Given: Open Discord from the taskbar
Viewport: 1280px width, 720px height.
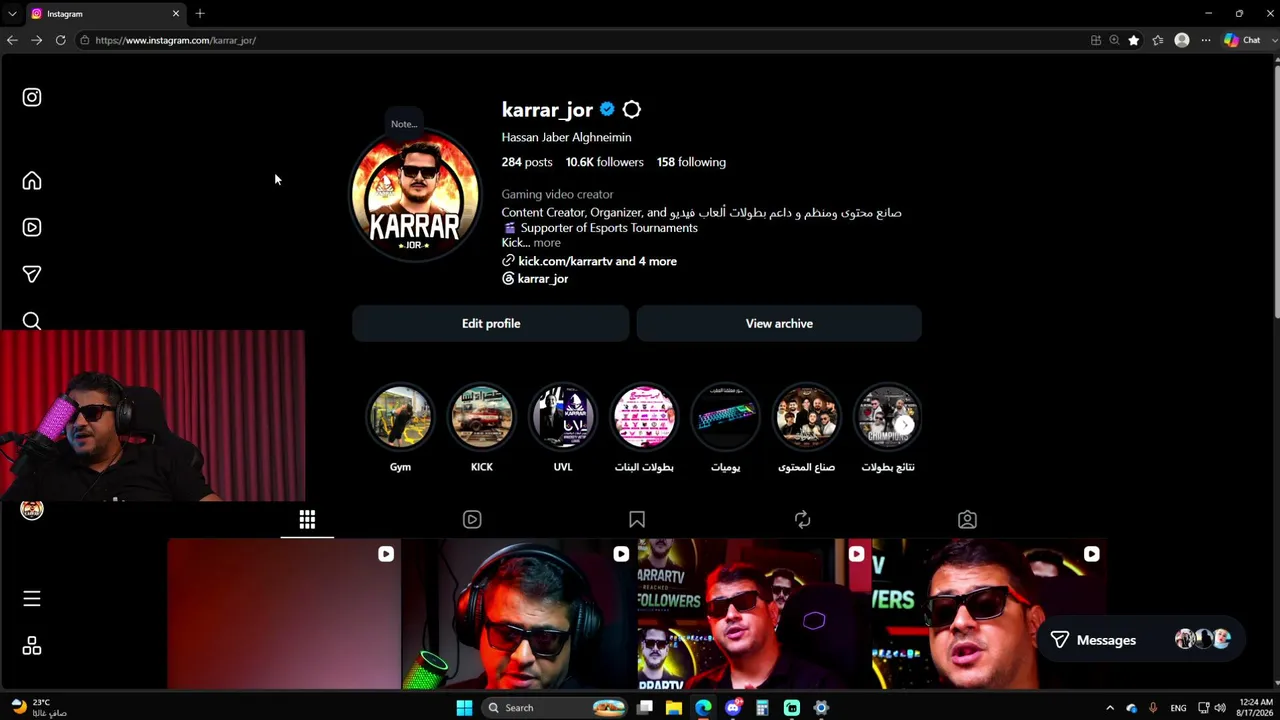Looking at the screenshot, I should (x=733, y=708).
